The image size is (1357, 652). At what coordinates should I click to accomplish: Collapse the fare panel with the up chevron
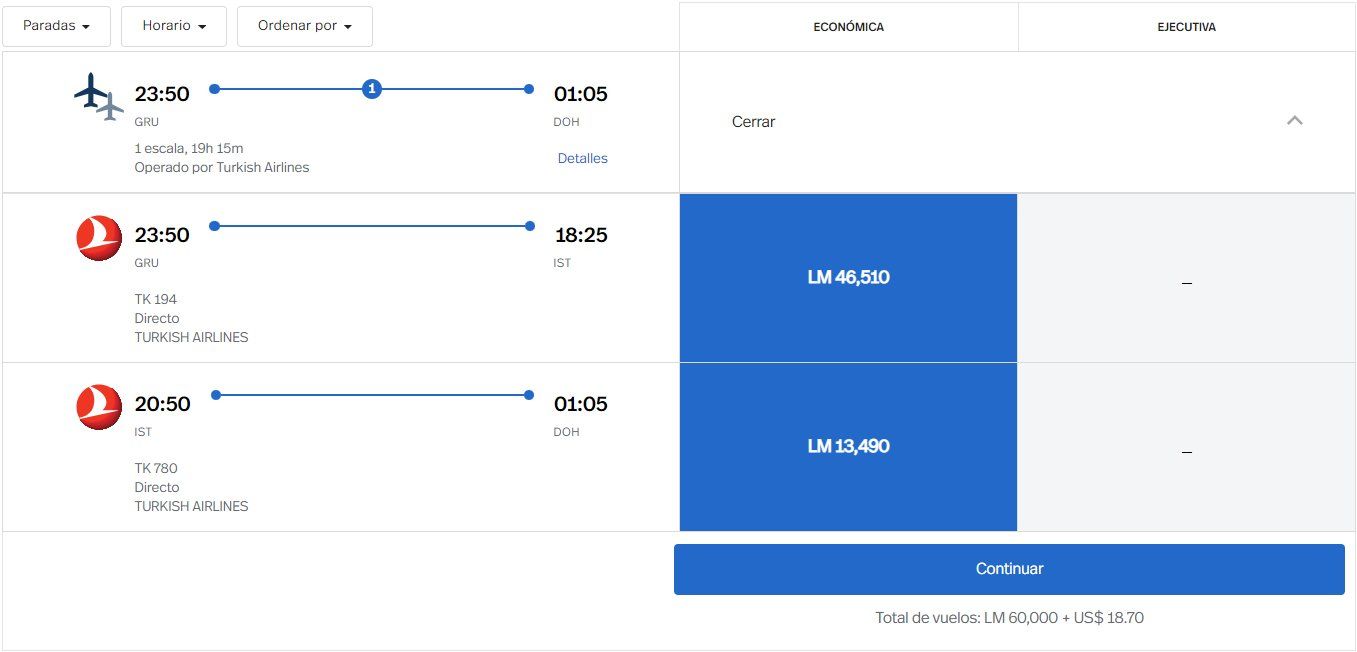(1294, 121)
